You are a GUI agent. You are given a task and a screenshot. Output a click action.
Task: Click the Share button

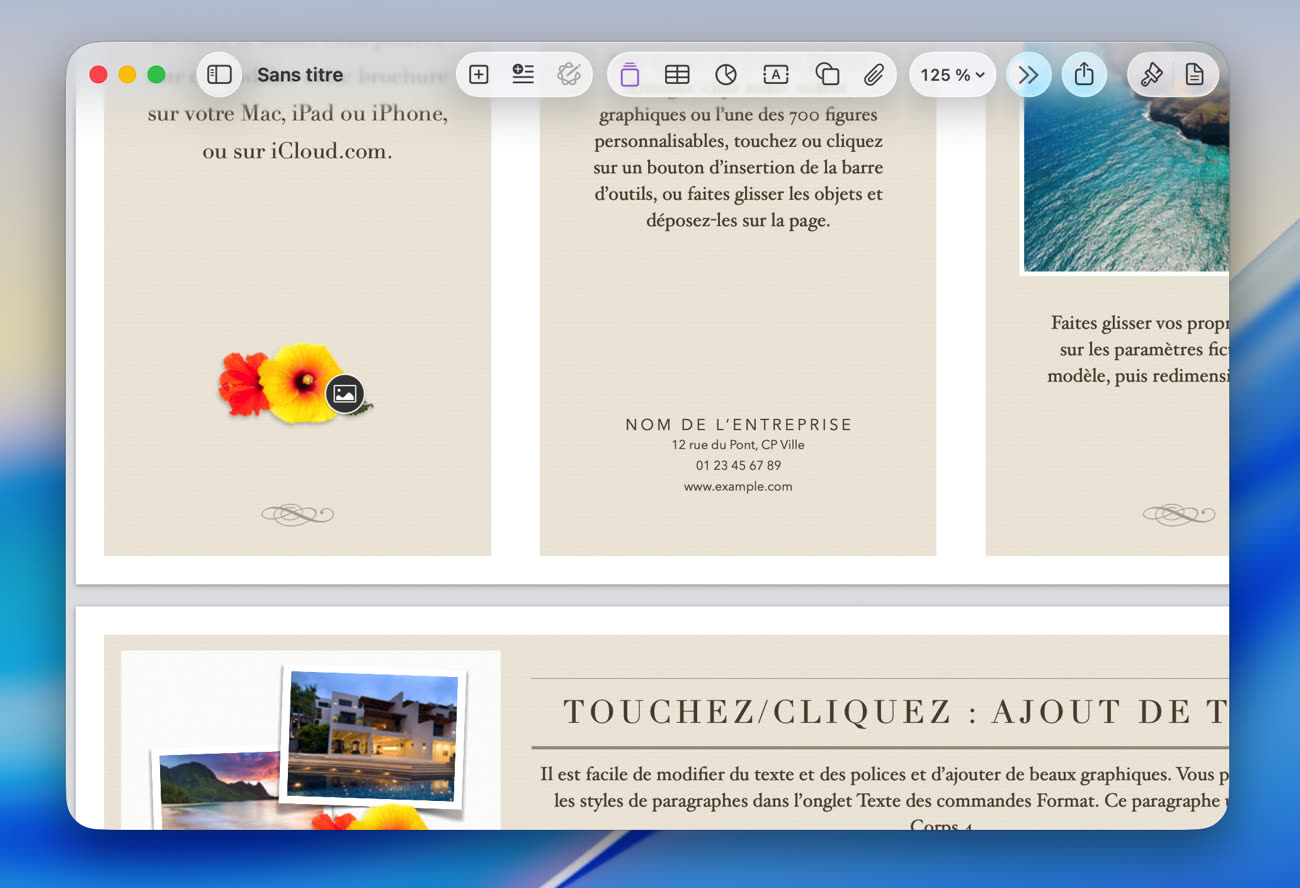click(1084, 75)
